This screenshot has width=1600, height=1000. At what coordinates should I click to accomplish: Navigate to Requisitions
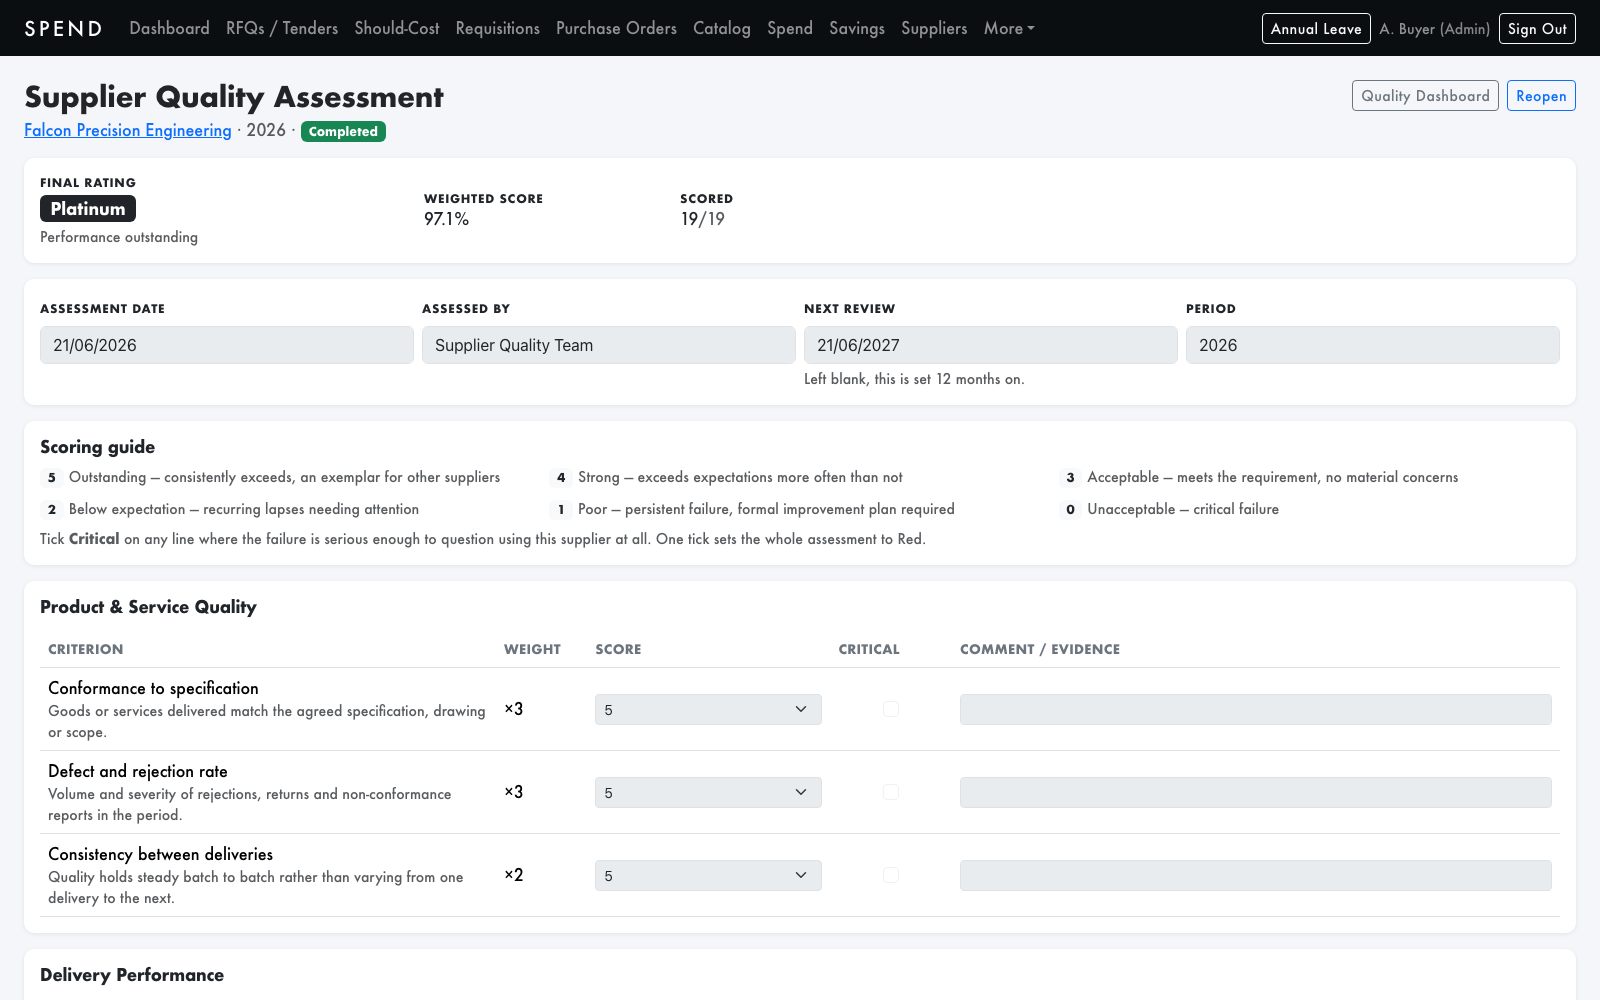pos(497,28)
